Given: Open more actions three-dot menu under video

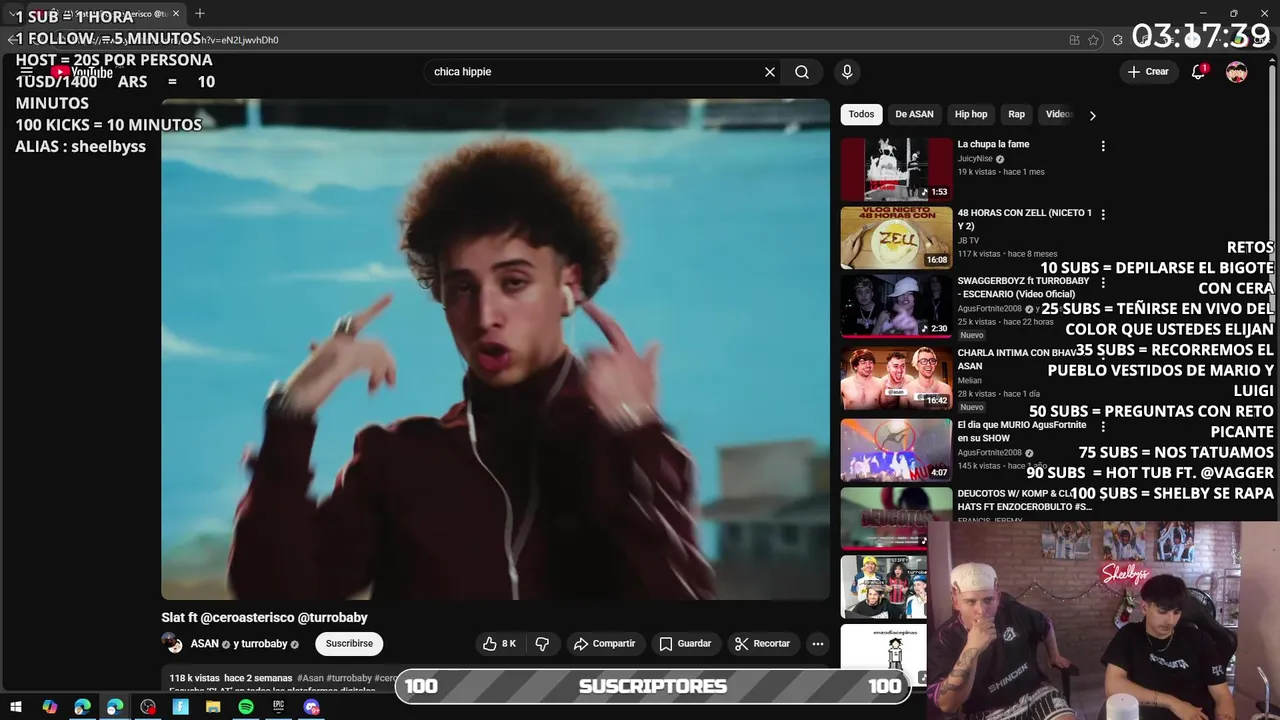Looking at the screenshot, I should 817,644.
